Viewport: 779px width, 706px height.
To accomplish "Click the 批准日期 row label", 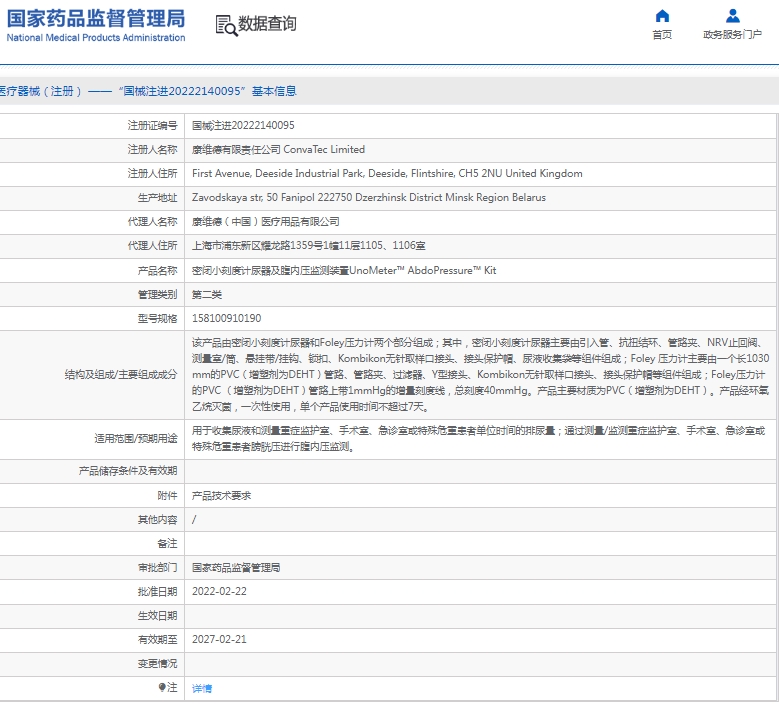I will point(157,591).
